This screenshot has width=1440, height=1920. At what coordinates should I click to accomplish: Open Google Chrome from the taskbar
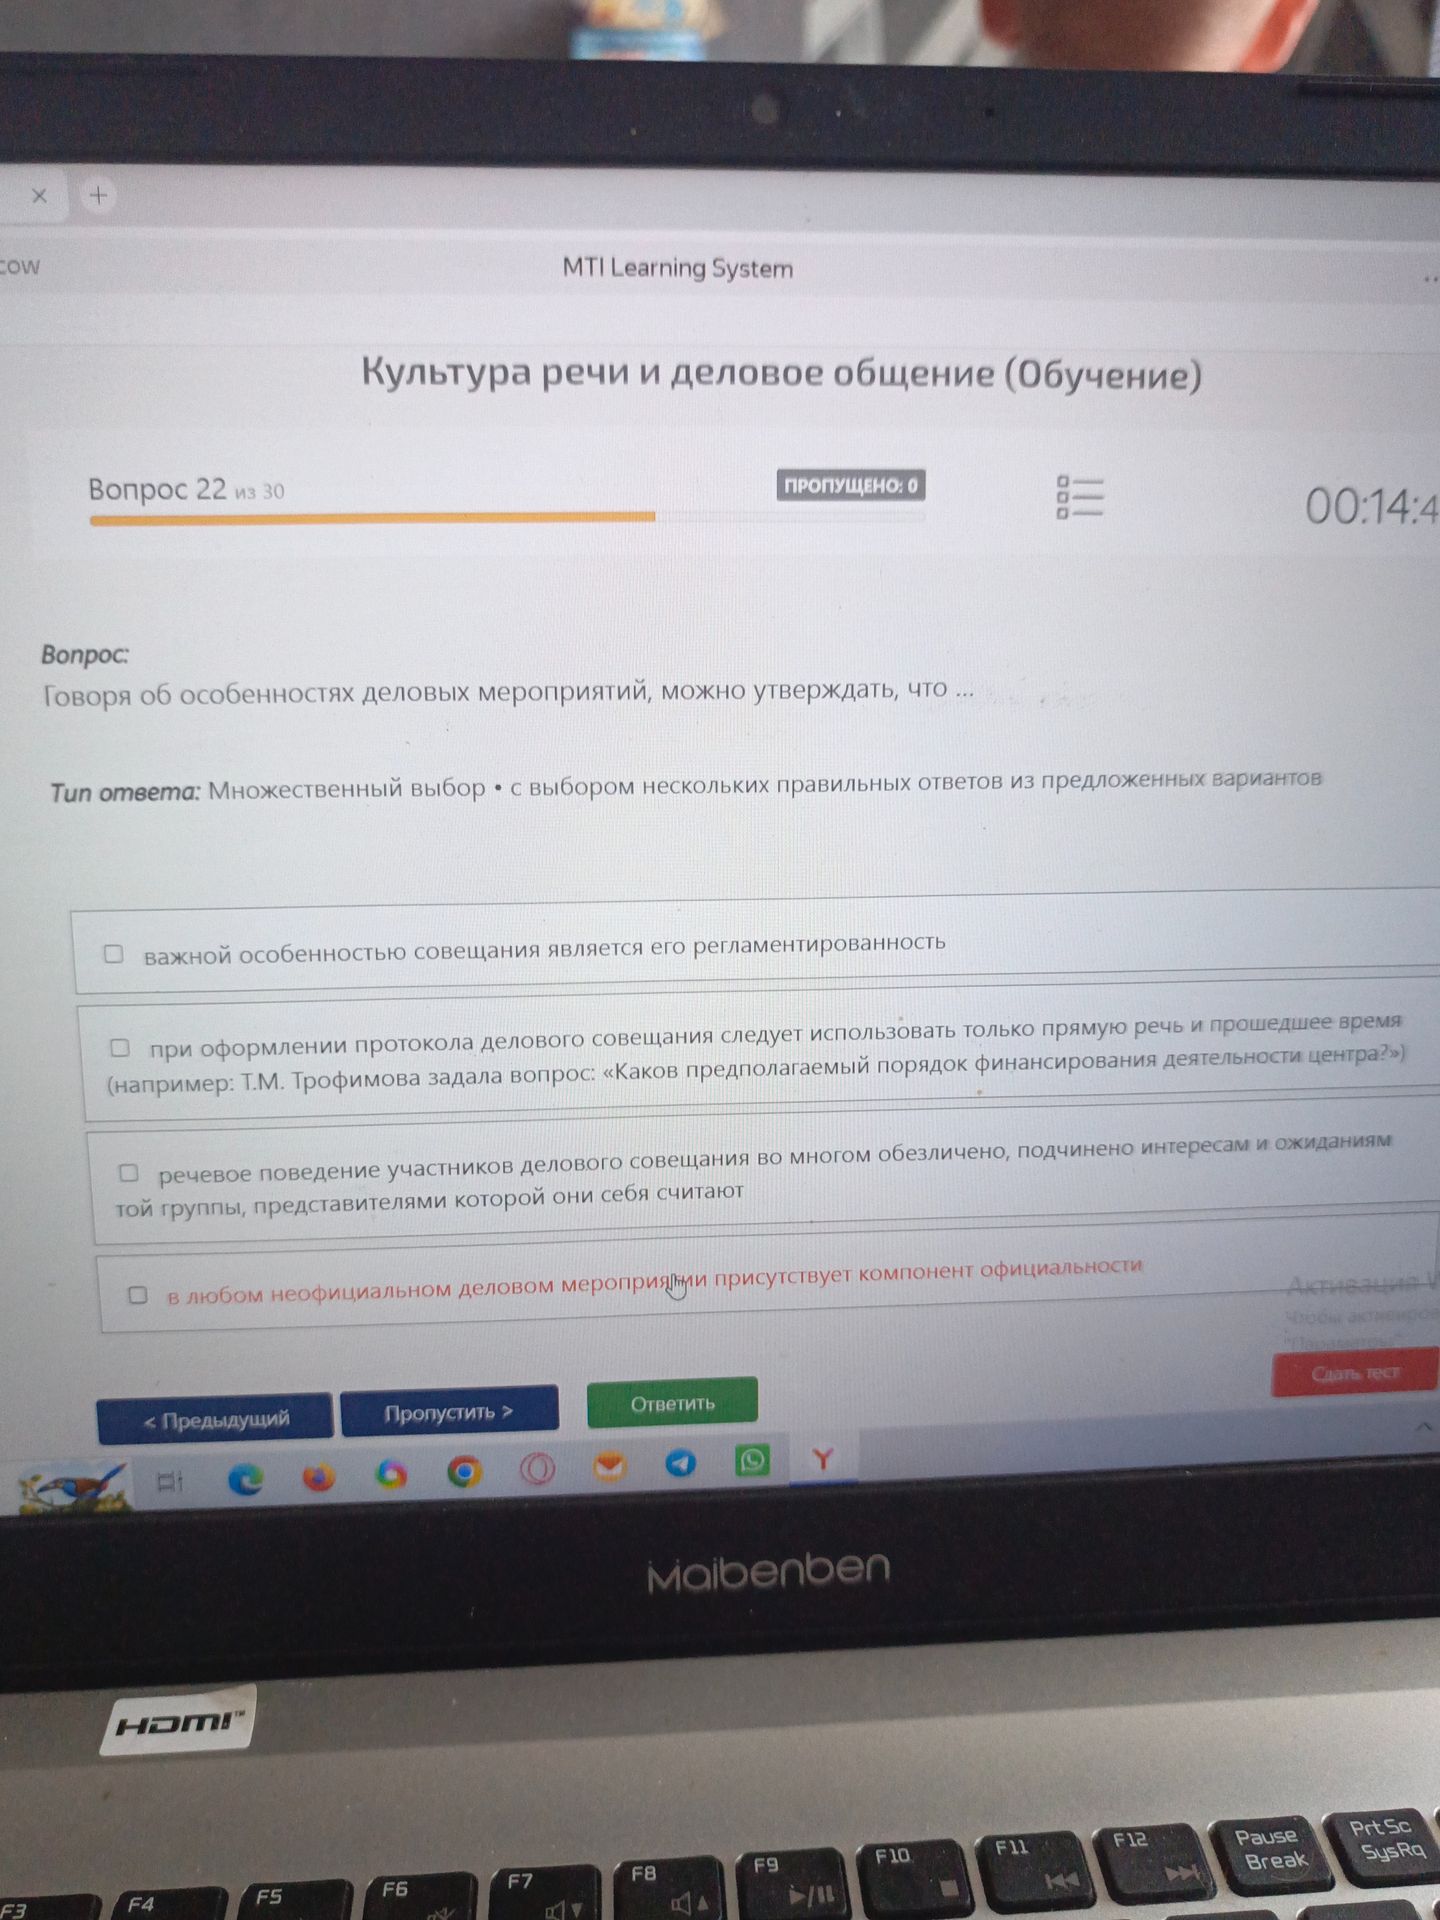tap(464, 1470)
